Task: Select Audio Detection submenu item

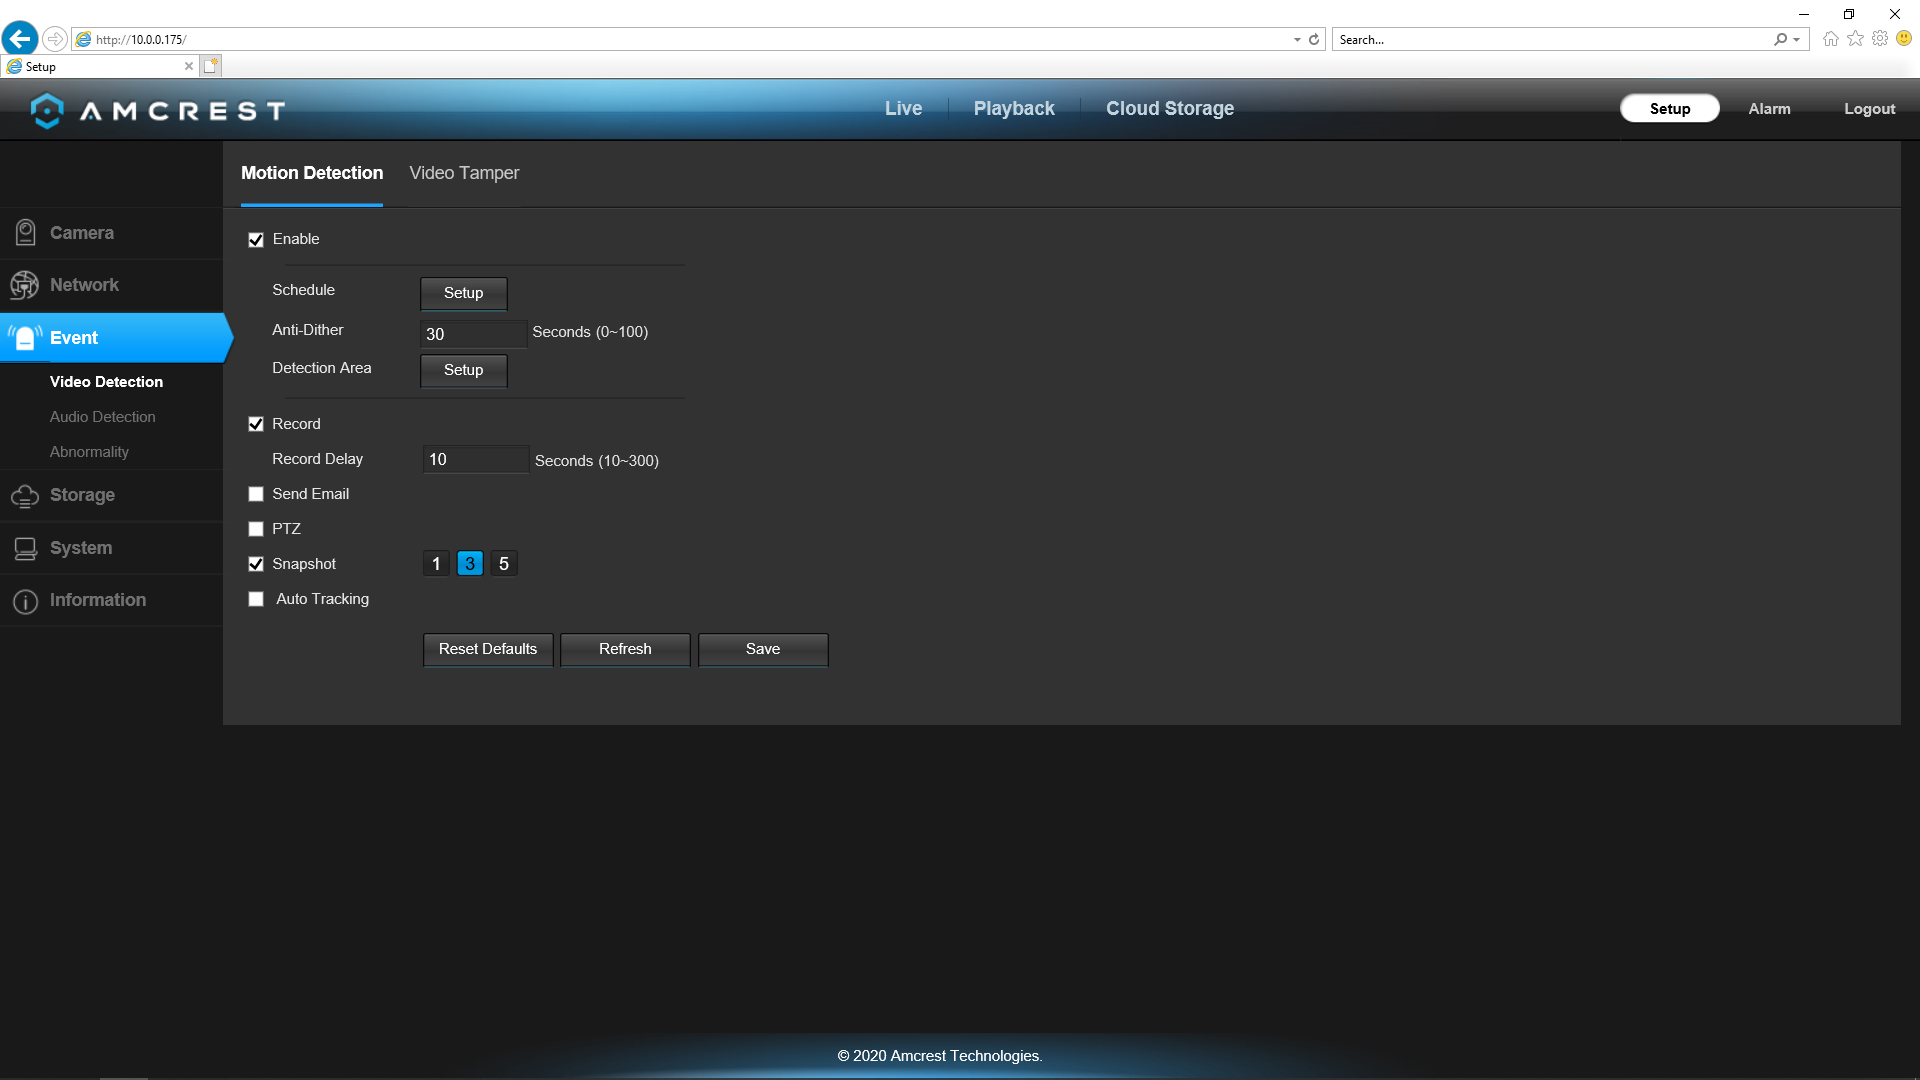Action: coord(102,417)
